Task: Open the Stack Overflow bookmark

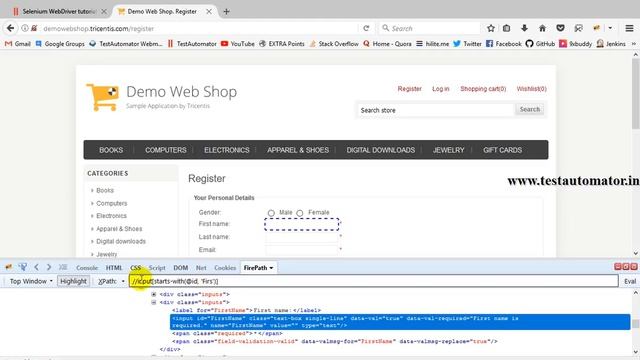Action: click(x=334, y=44)
